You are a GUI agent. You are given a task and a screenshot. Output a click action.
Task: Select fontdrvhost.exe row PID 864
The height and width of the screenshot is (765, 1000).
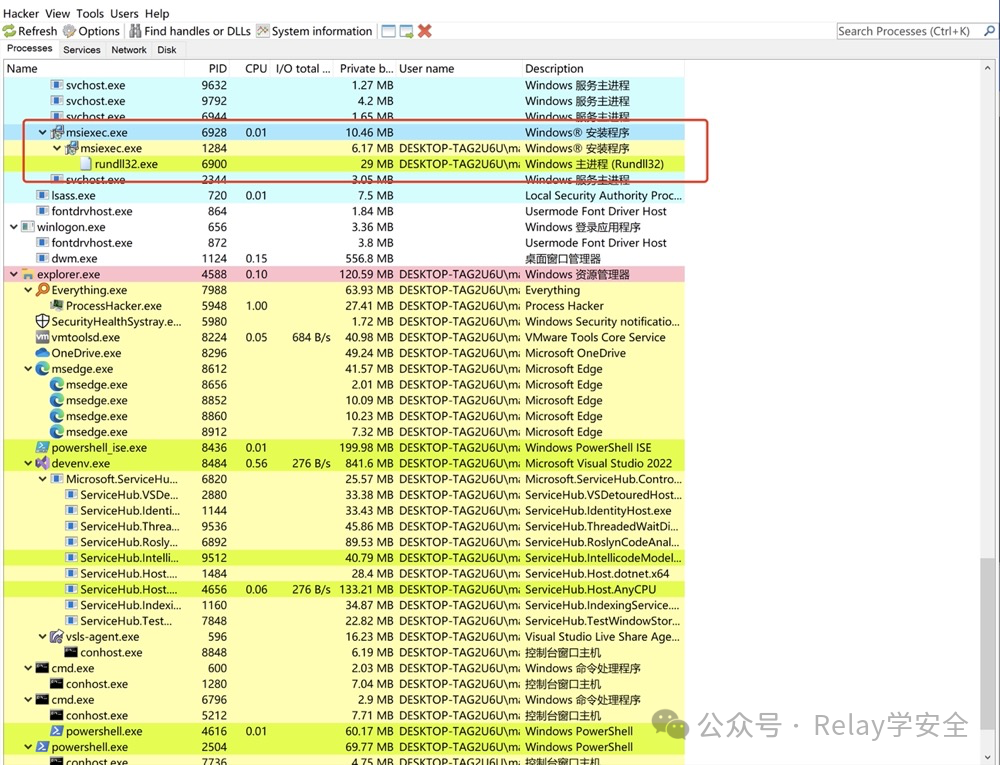point(344,211)
